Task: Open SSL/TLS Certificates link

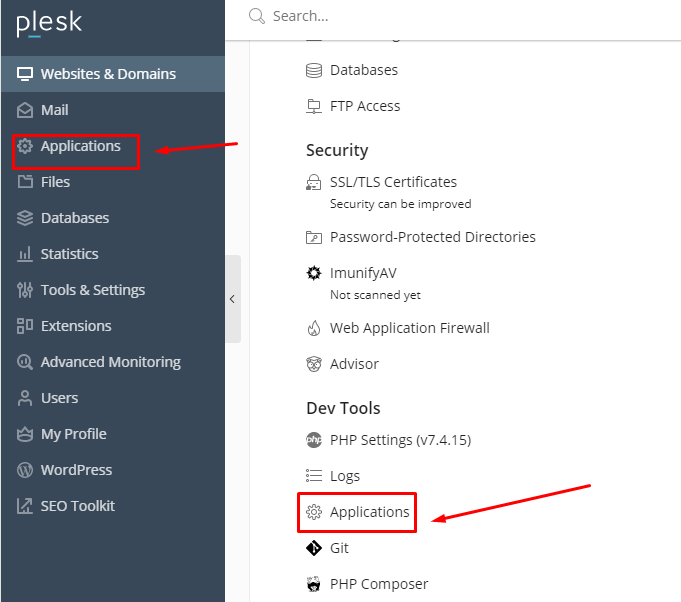Action: [393, 182]
